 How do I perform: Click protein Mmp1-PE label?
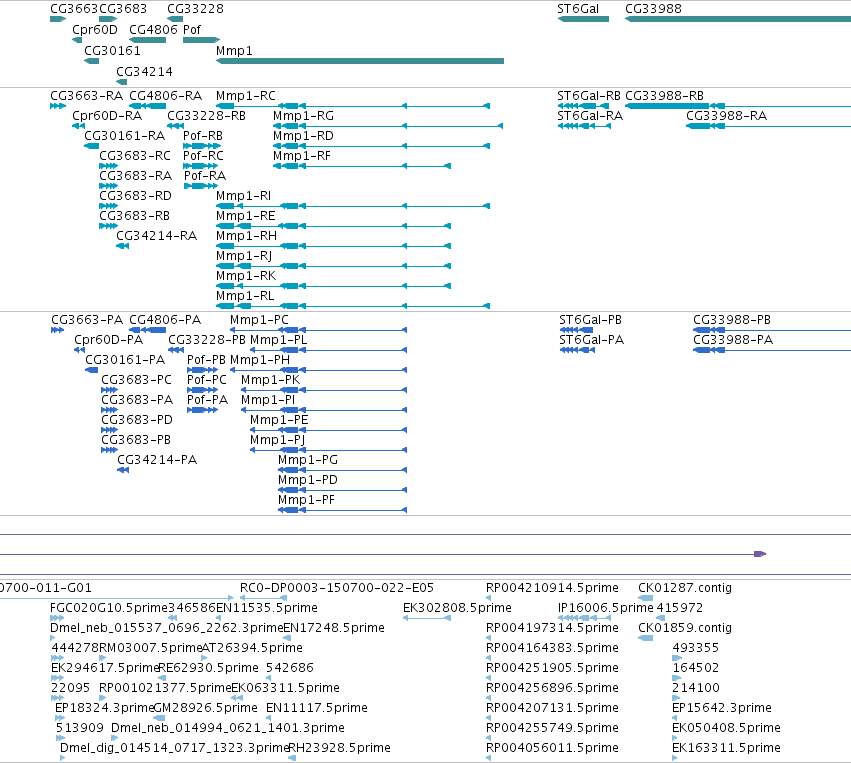pyautogui.click(x=279, y=420)
